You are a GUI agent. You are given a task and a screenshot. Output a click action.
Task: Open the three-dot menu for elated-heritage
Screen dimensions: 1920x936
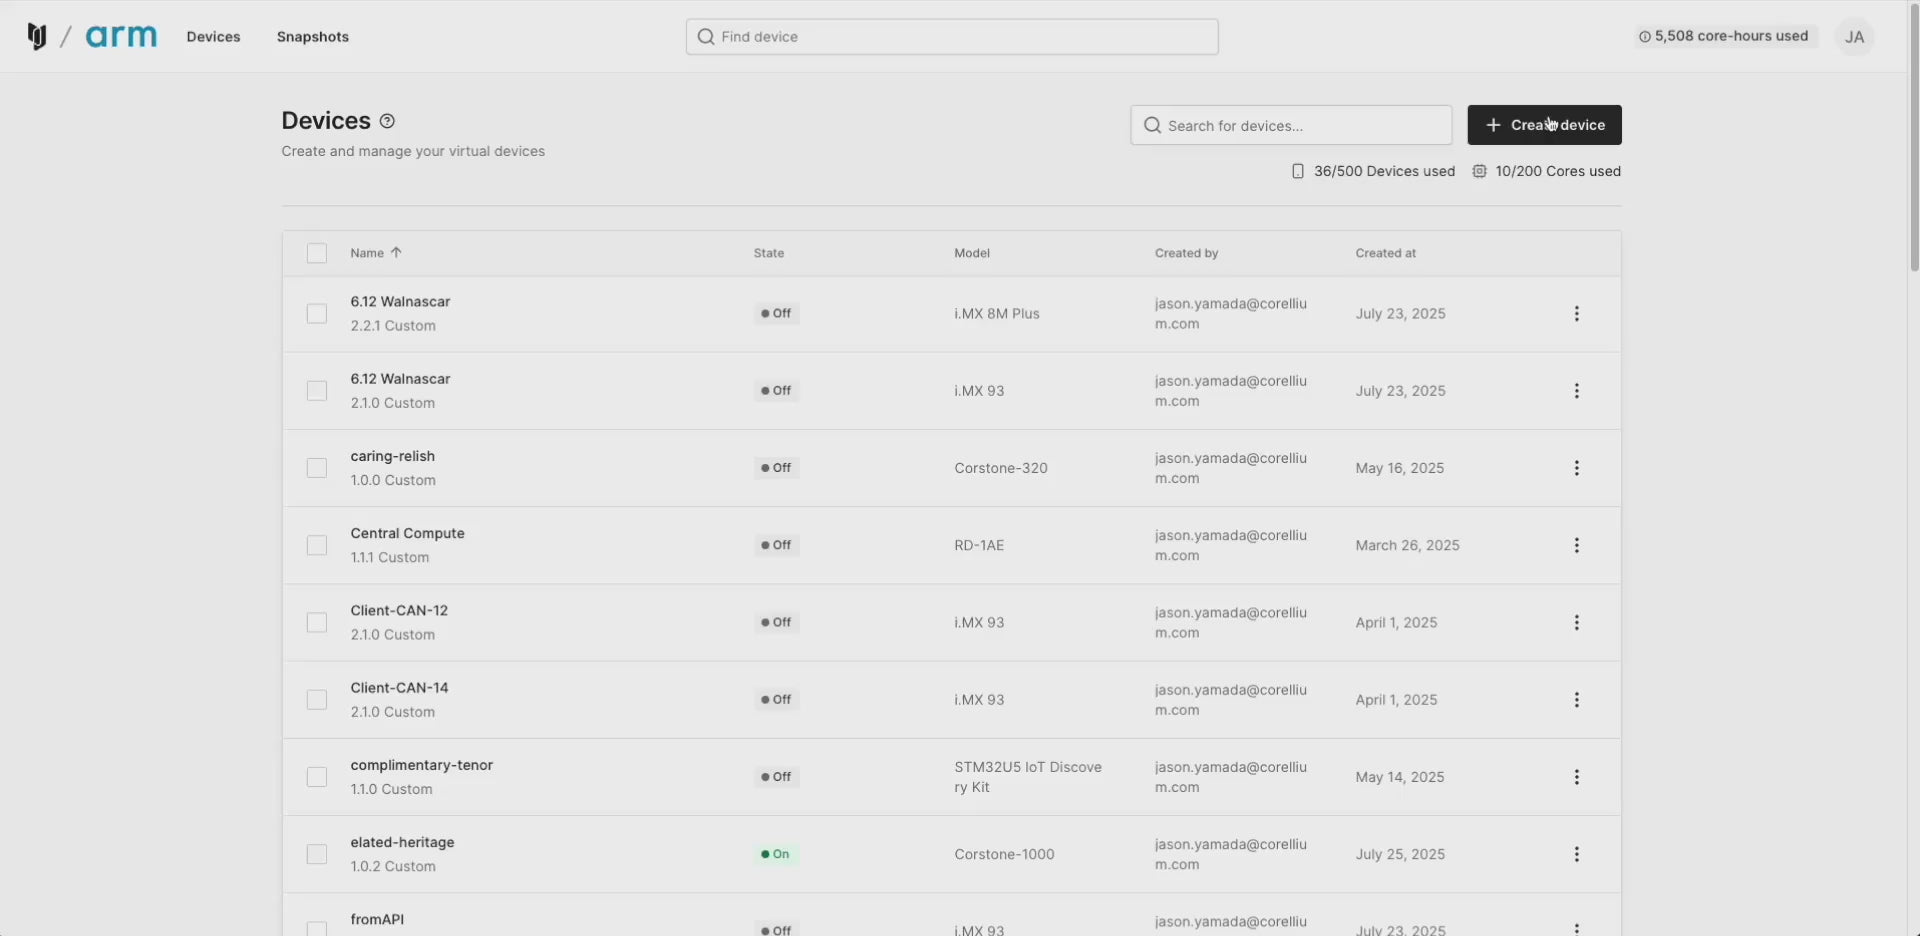(x=1576, y=854)
